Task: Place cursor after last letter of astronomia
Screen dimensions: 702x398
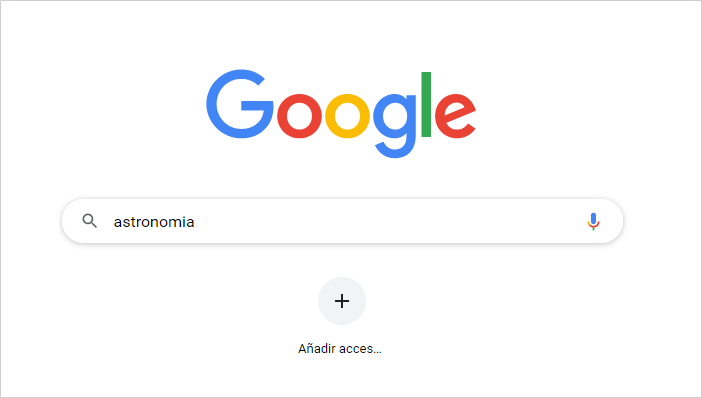Action: [195, 222]
